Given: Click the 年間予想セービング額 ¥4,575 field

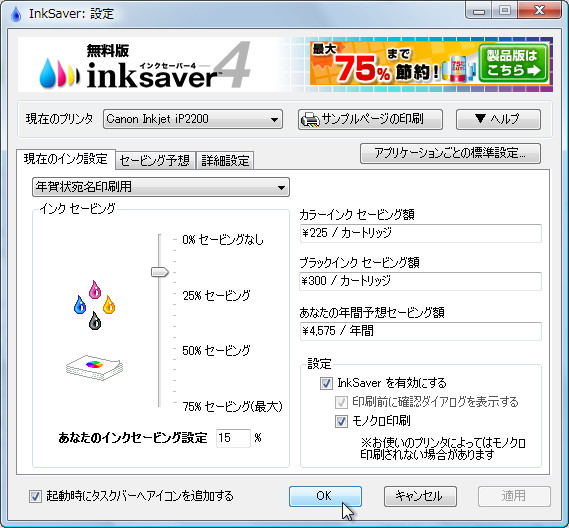Looking at the screenshot, I should tap(421, 331).
